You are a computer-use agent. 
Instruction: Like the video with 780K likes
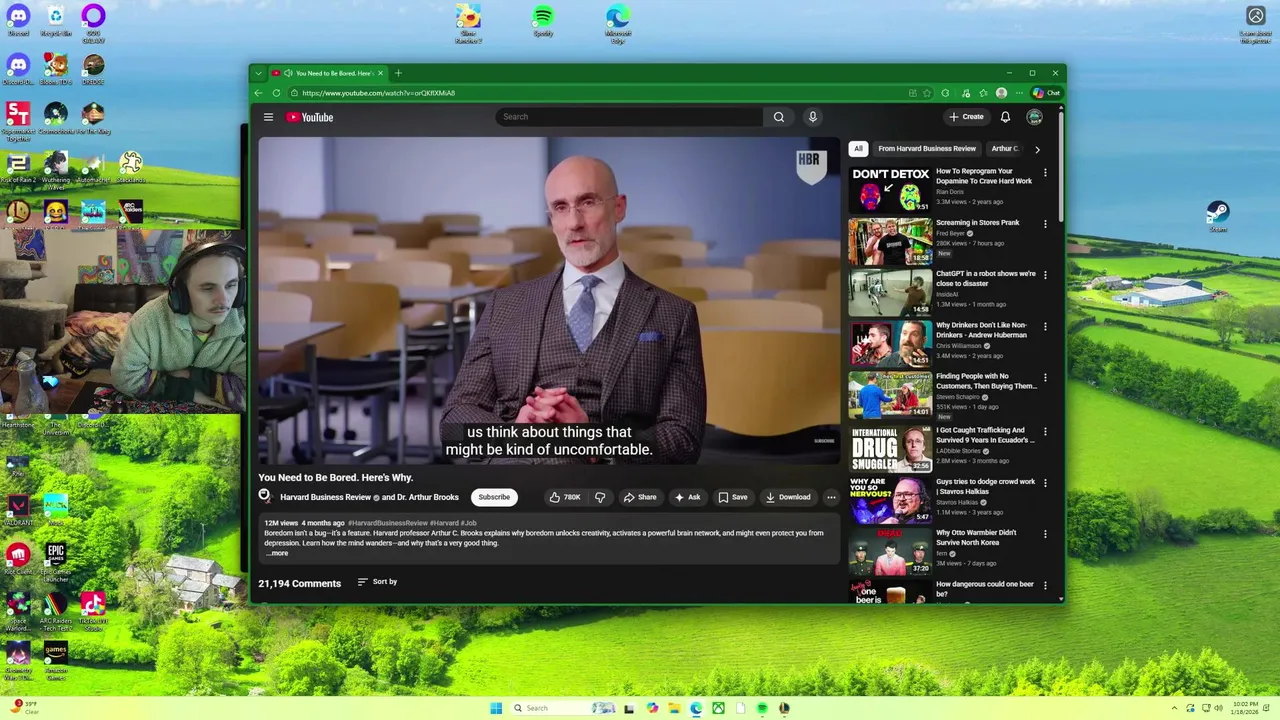pyautogui.click(x=565, y=497)
